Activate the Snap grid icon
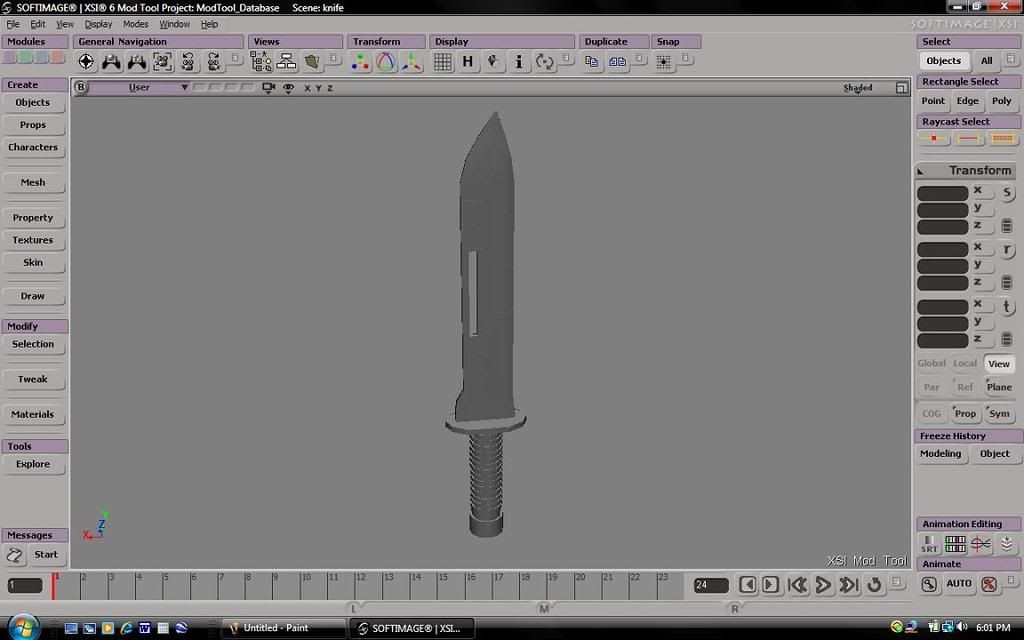 point(664,62)
